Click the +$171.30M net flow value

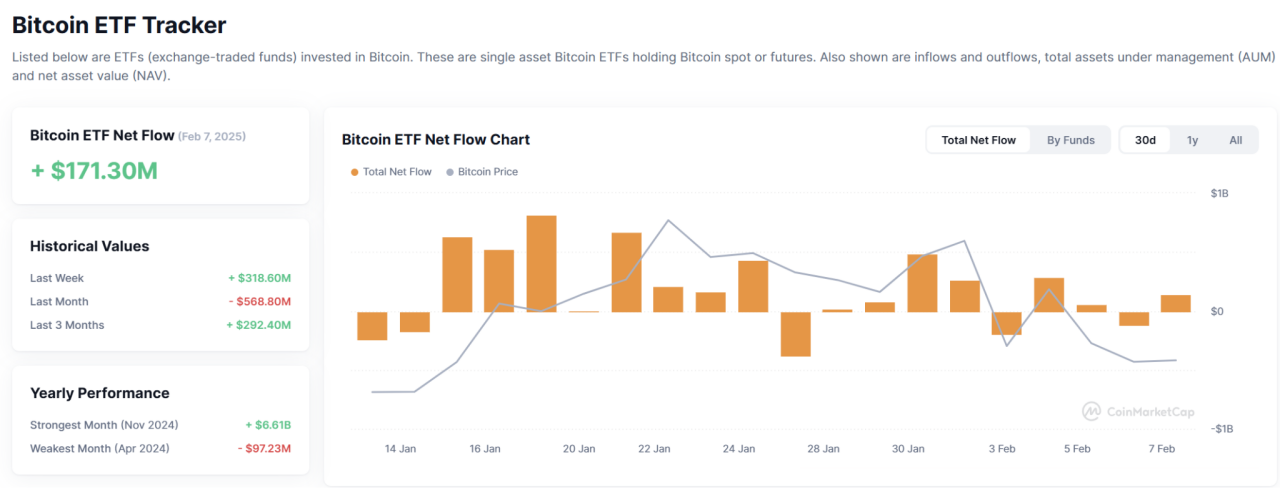(x=94, y=171)
